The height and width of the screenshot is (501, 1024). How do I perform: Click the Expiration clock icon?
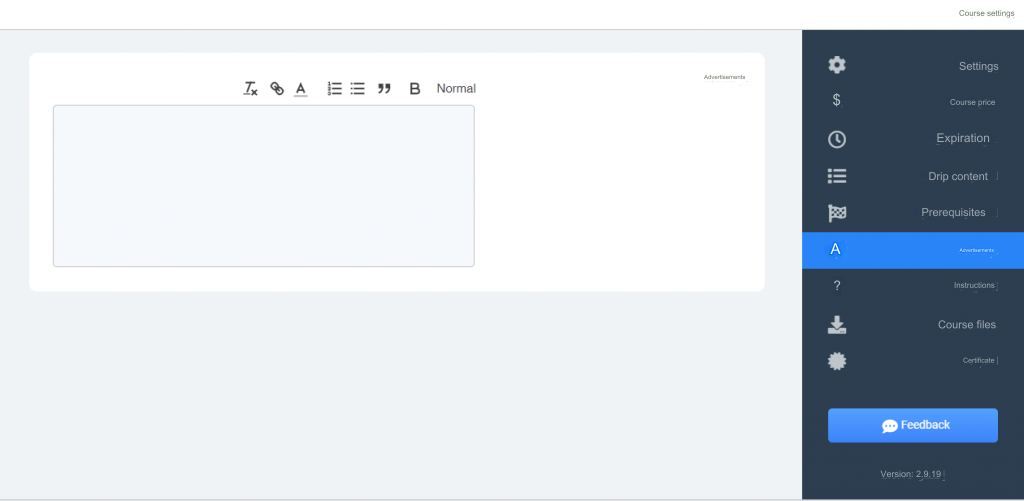point(837,139)
